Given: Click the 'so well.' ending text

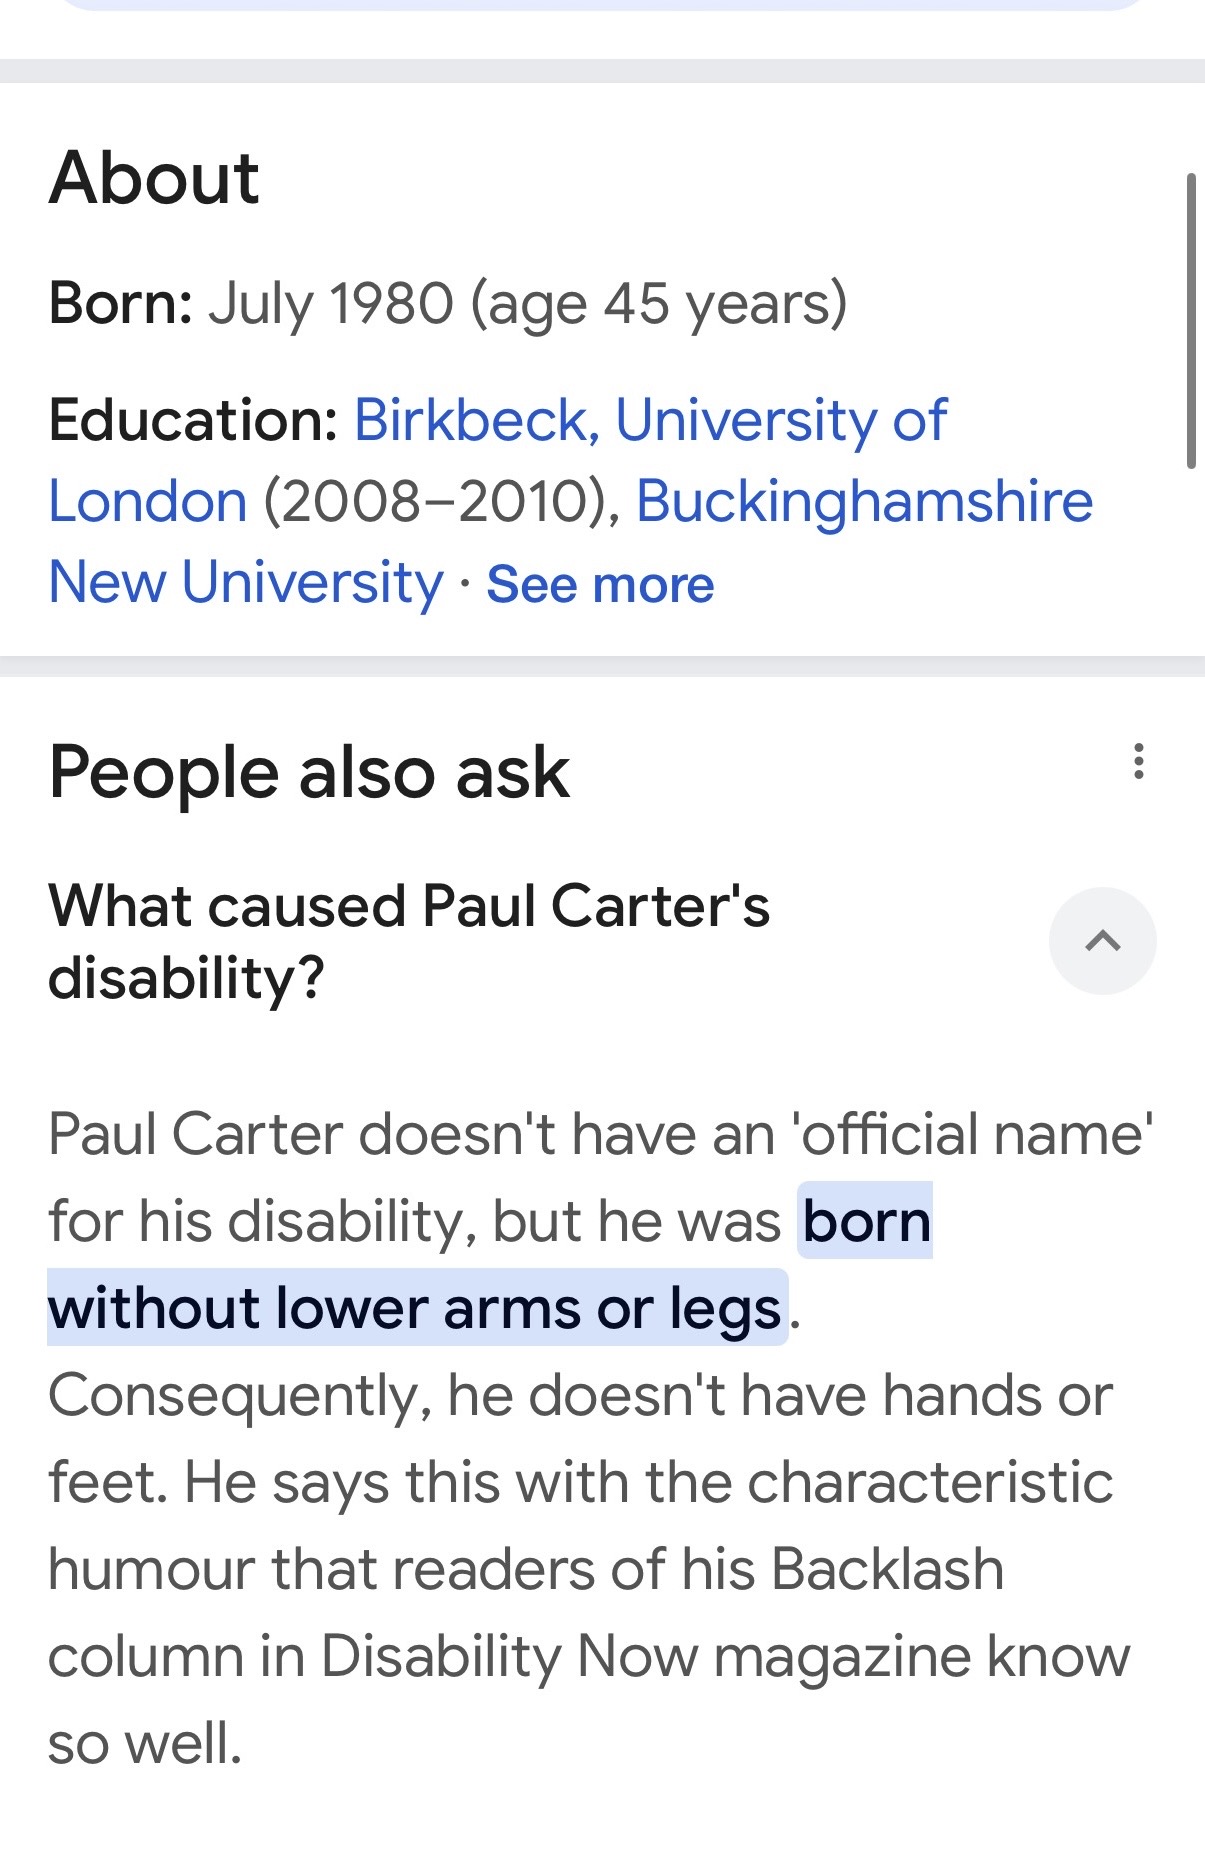Looking at the screenshot, I should 145,1744.
